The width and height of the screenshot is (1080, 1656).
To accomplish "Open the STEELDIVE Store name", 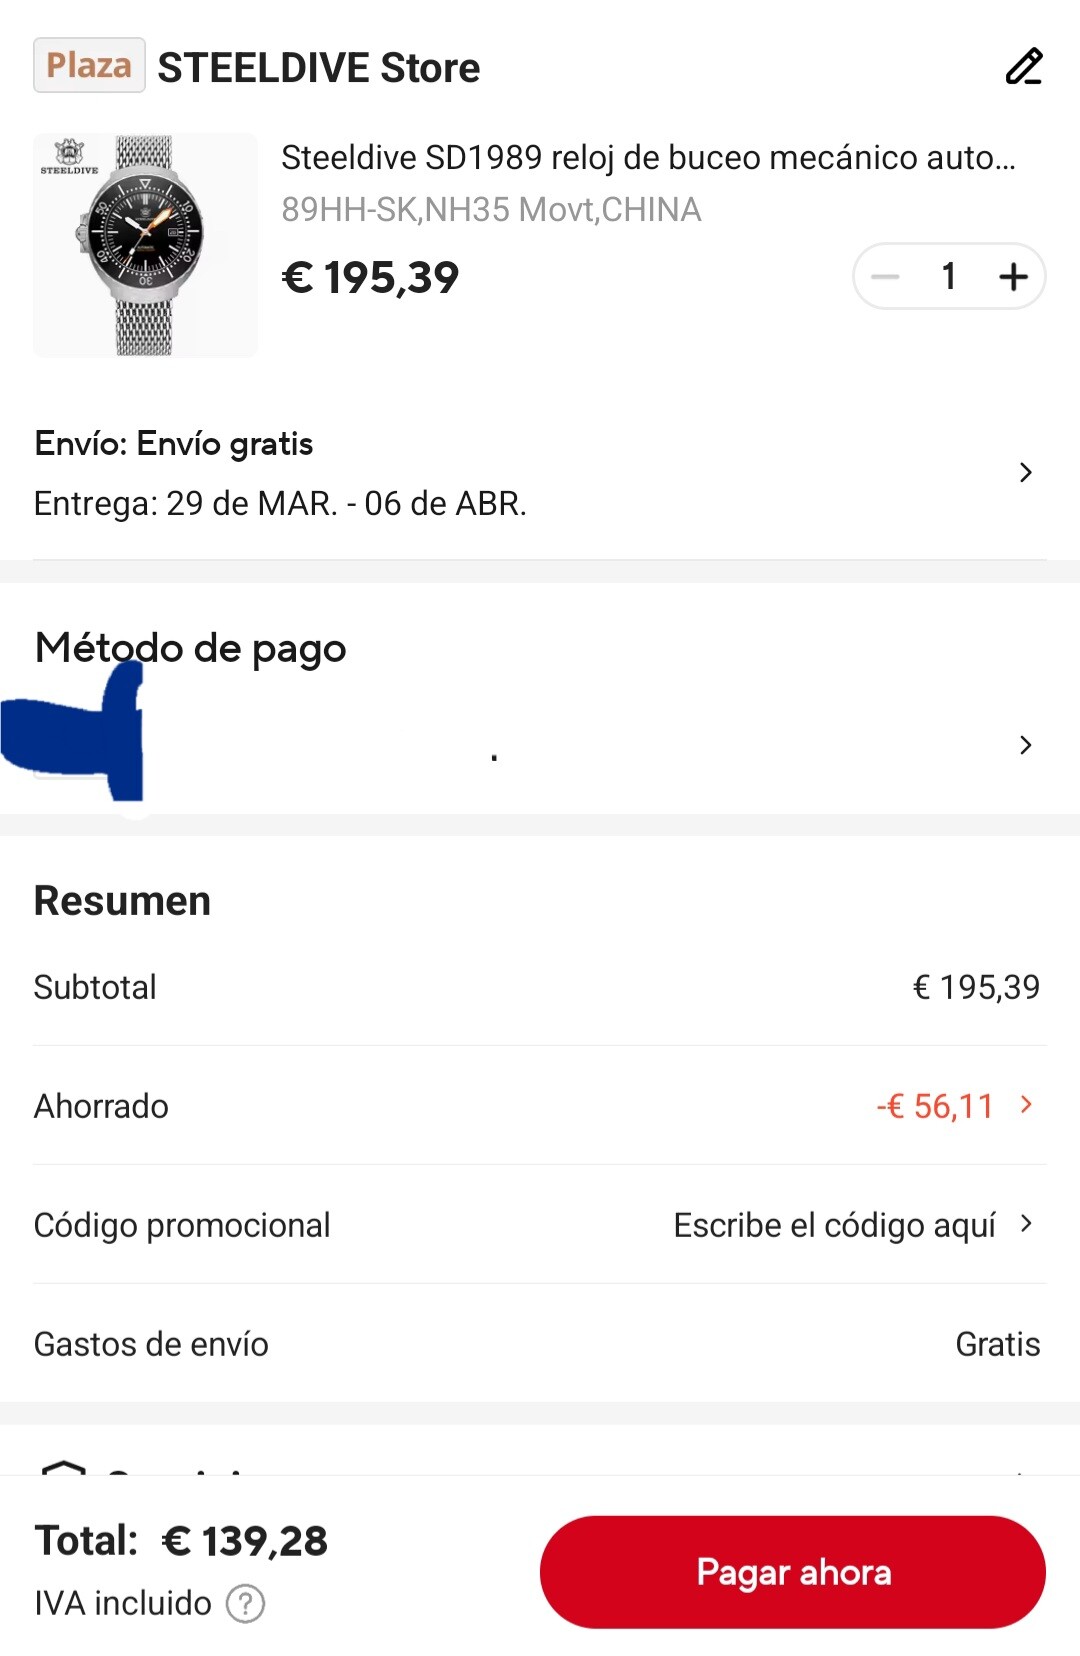I will click(319, 68).
